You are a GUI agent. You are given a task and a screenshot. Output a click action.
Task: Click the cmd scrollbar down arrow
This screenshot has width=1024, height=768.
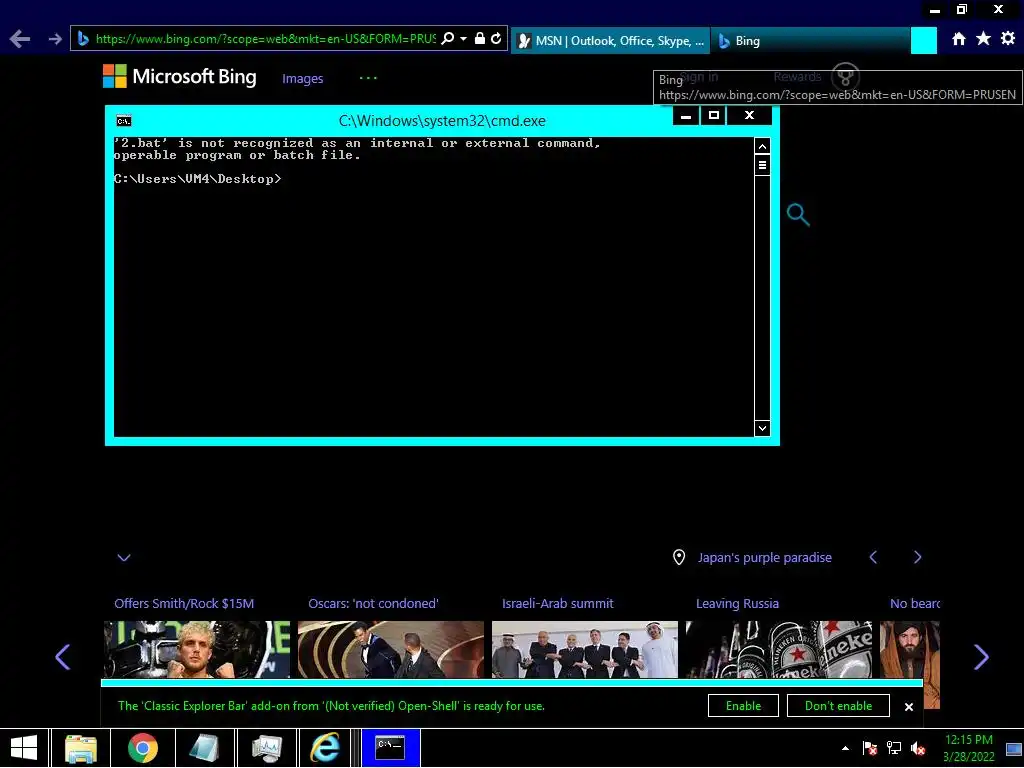(x=762, y=428)
